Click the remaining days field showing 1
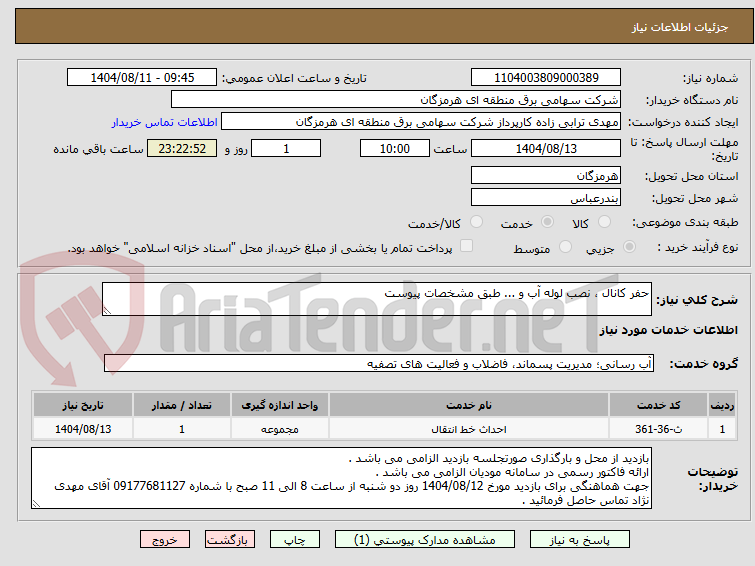Screen dimensions: 755x566 286,148
